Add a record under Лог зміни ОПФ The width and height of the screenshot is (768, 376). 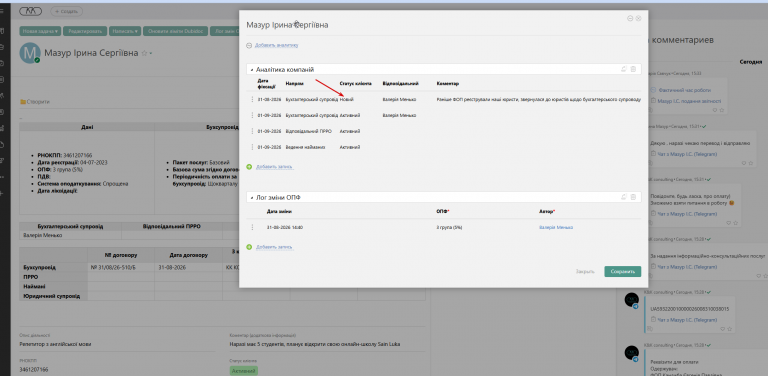pos(274,247)
